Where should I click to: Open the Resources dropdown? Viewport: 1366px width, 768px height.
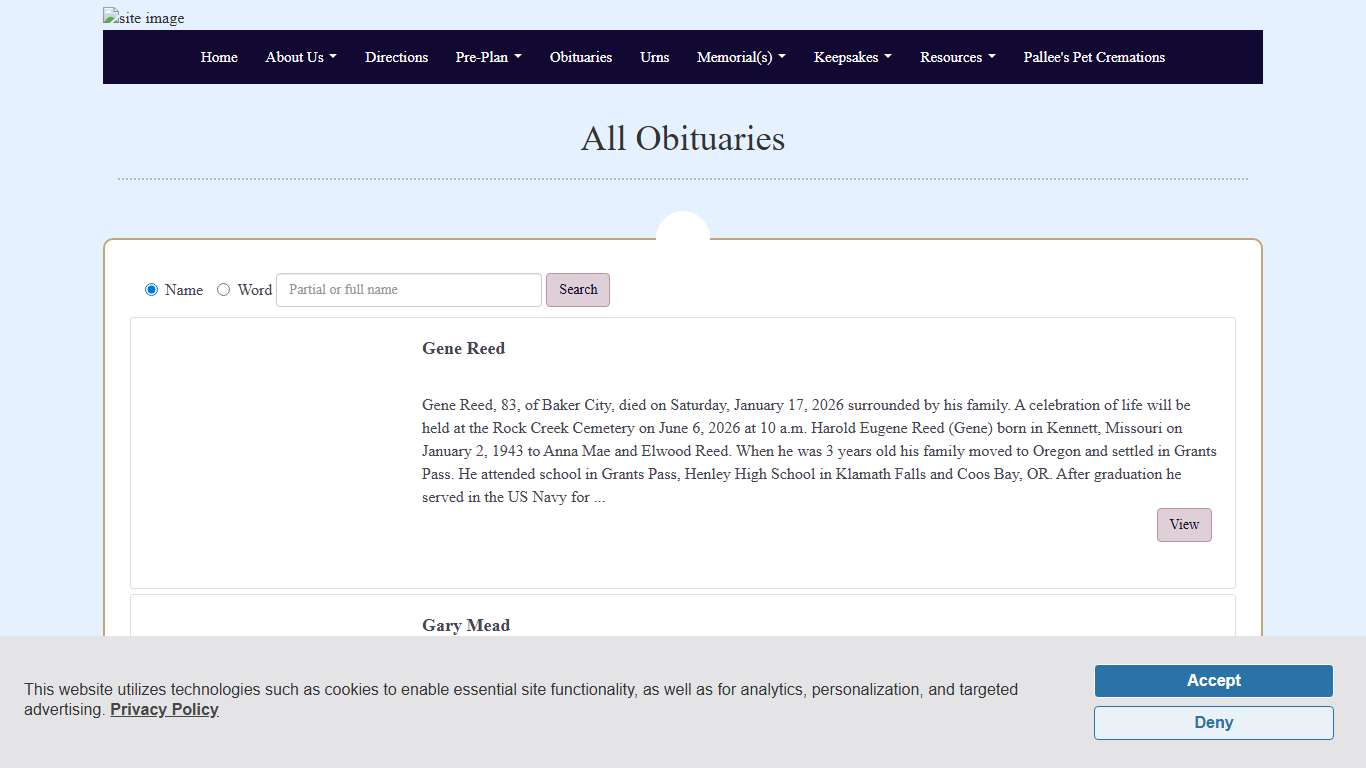coord(957,57)
